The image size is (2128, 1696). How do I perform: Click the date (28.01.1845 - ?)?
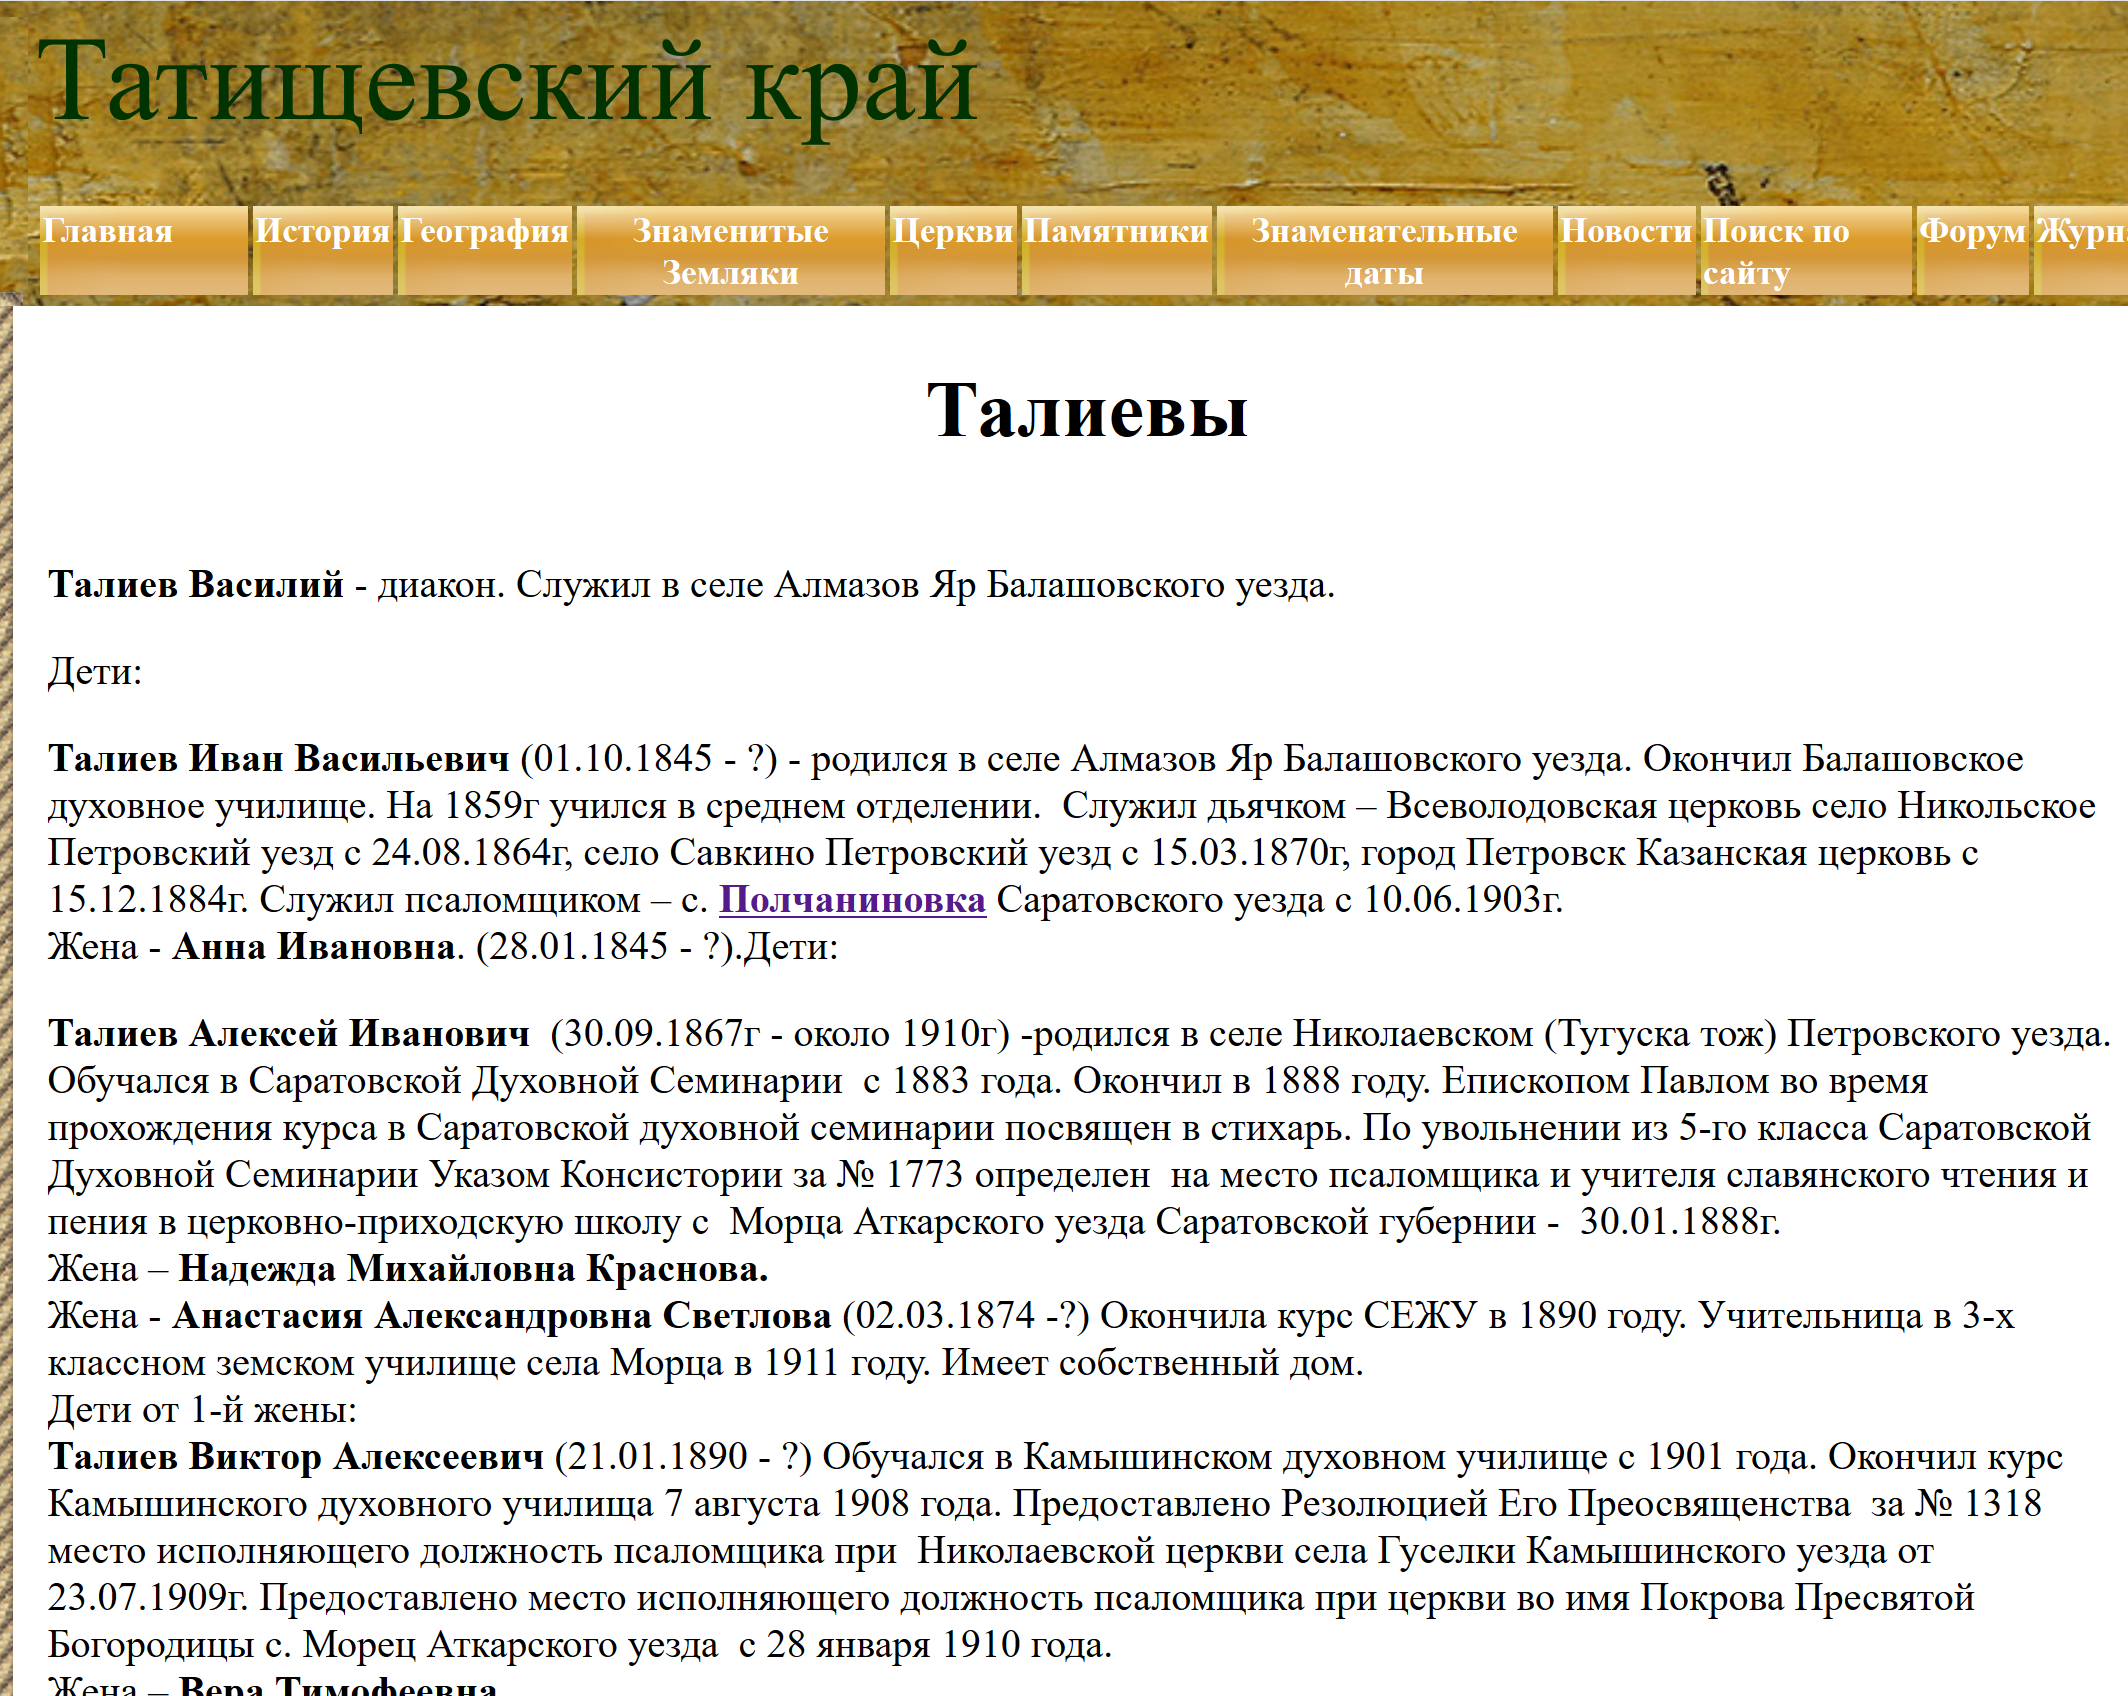click(x=606, y=946)
